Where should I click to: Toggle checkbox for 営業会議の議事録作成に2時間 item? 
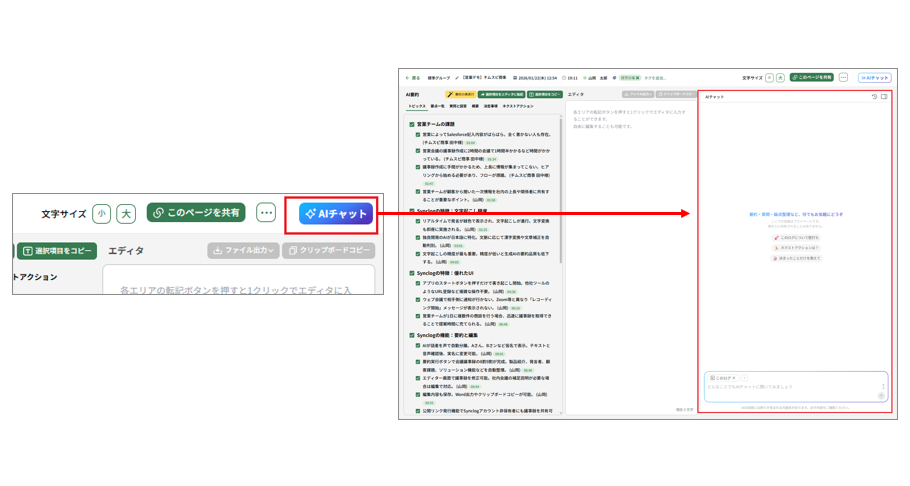417,151
